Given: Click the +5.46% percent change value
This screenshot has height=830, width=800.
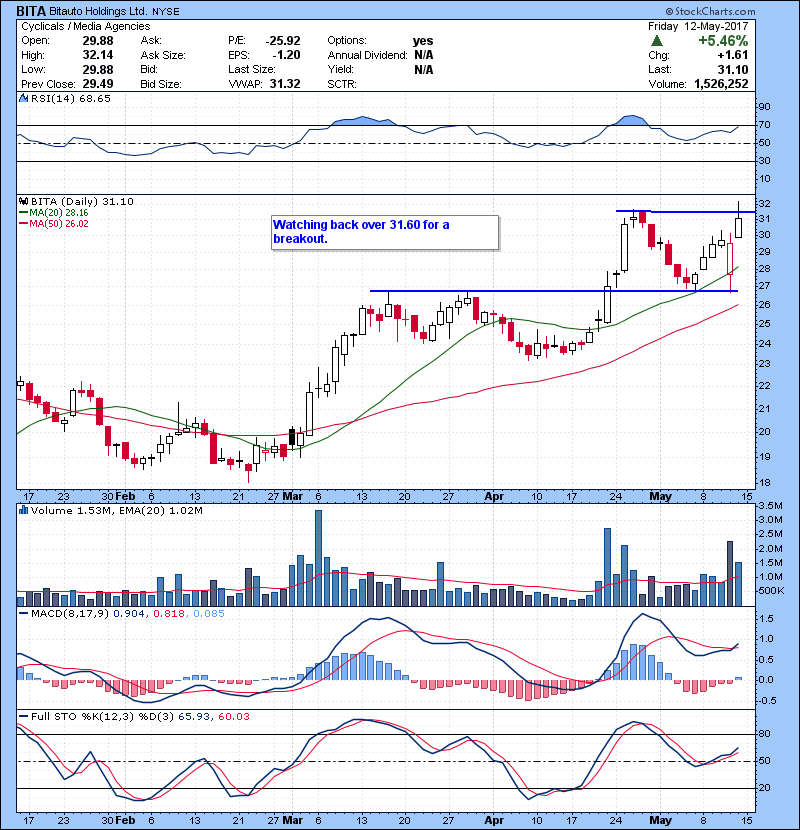Looking at the screenshot, I should tap(723, 41).
